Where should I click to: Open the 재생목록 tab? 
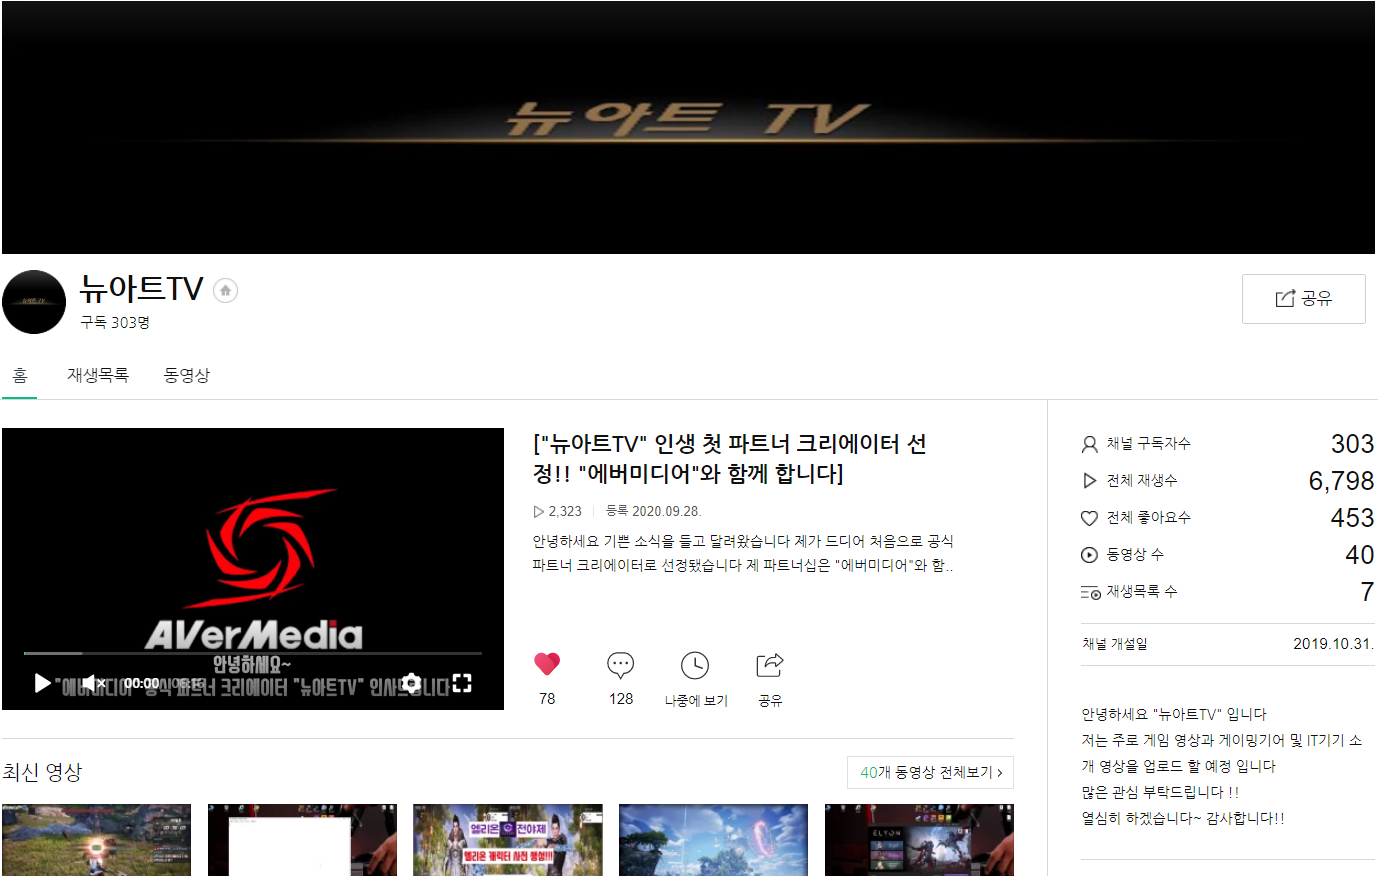[98, 375]
